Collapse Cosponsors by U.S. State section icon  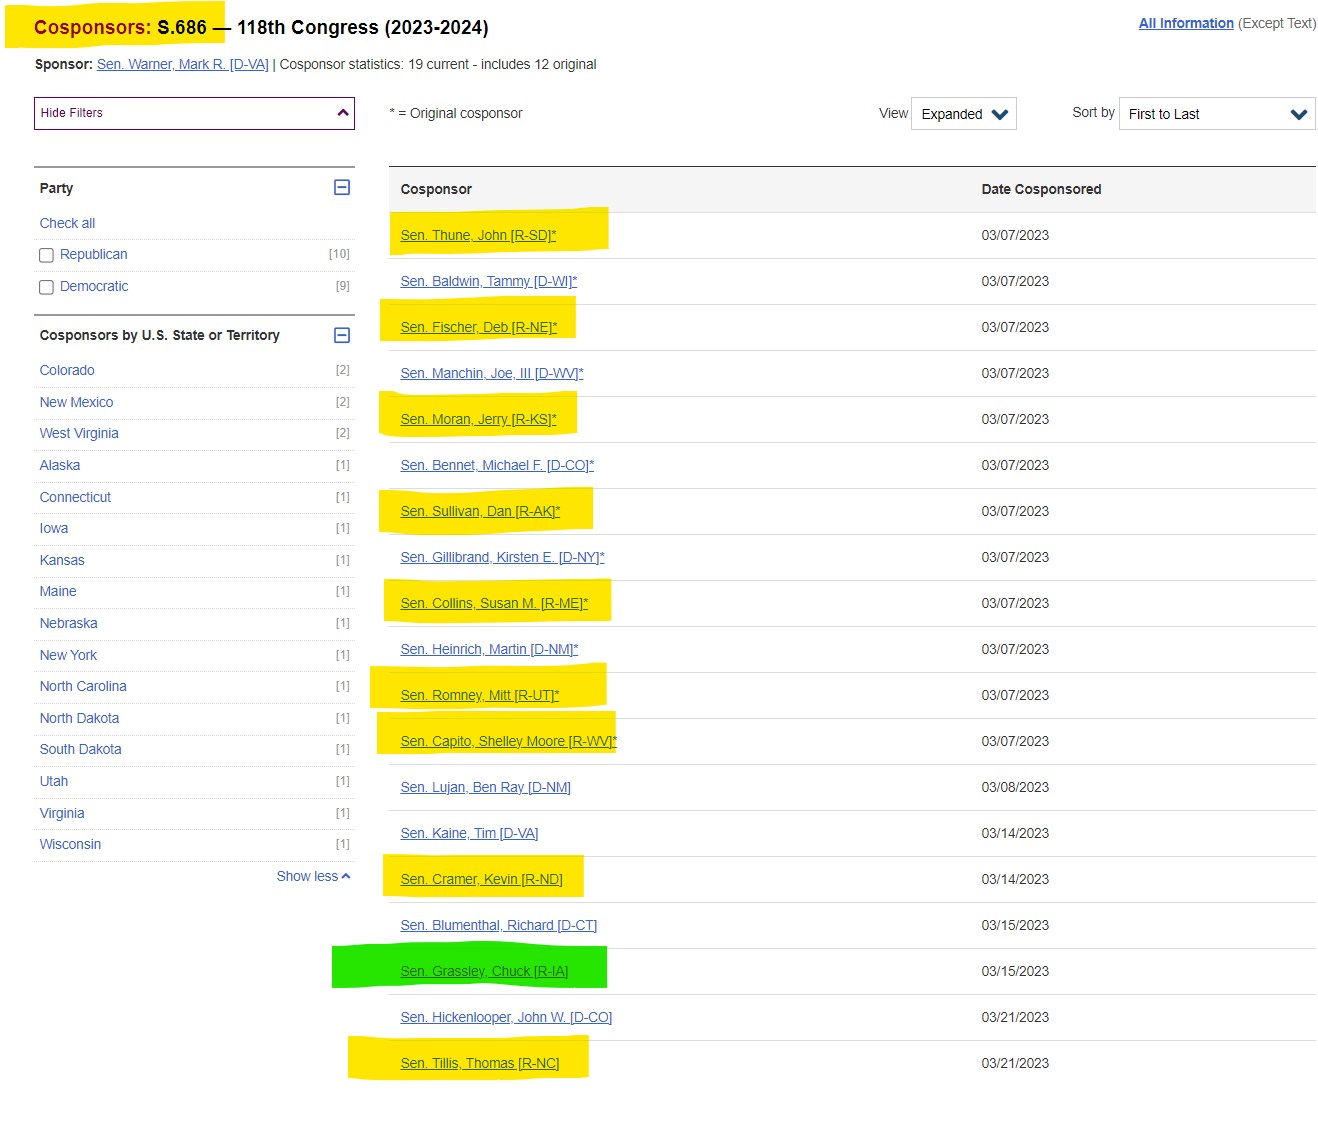coord(342,335)
